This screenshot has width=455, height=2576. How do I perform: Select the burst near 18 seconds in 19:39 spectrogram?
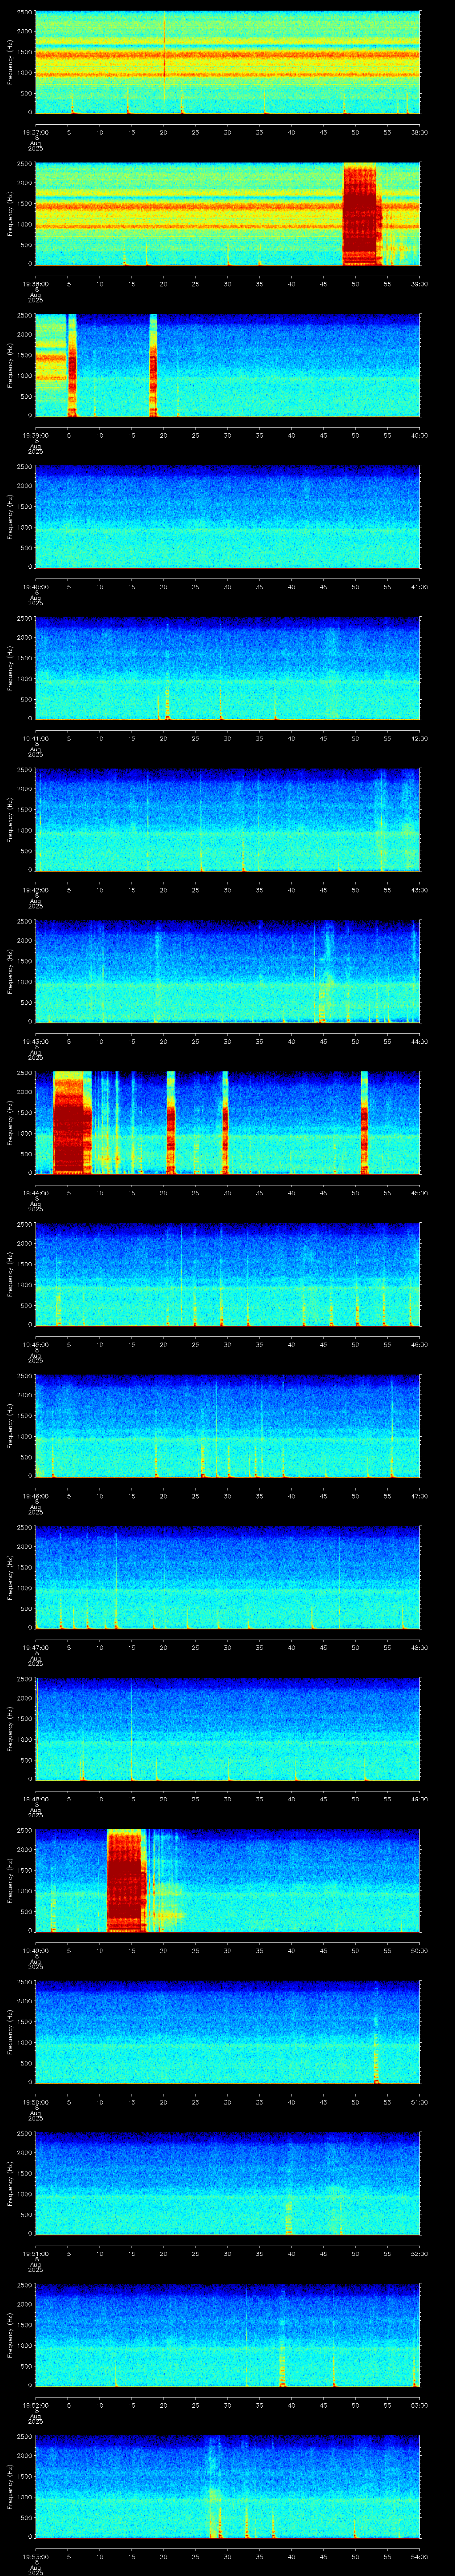point(153,365)
